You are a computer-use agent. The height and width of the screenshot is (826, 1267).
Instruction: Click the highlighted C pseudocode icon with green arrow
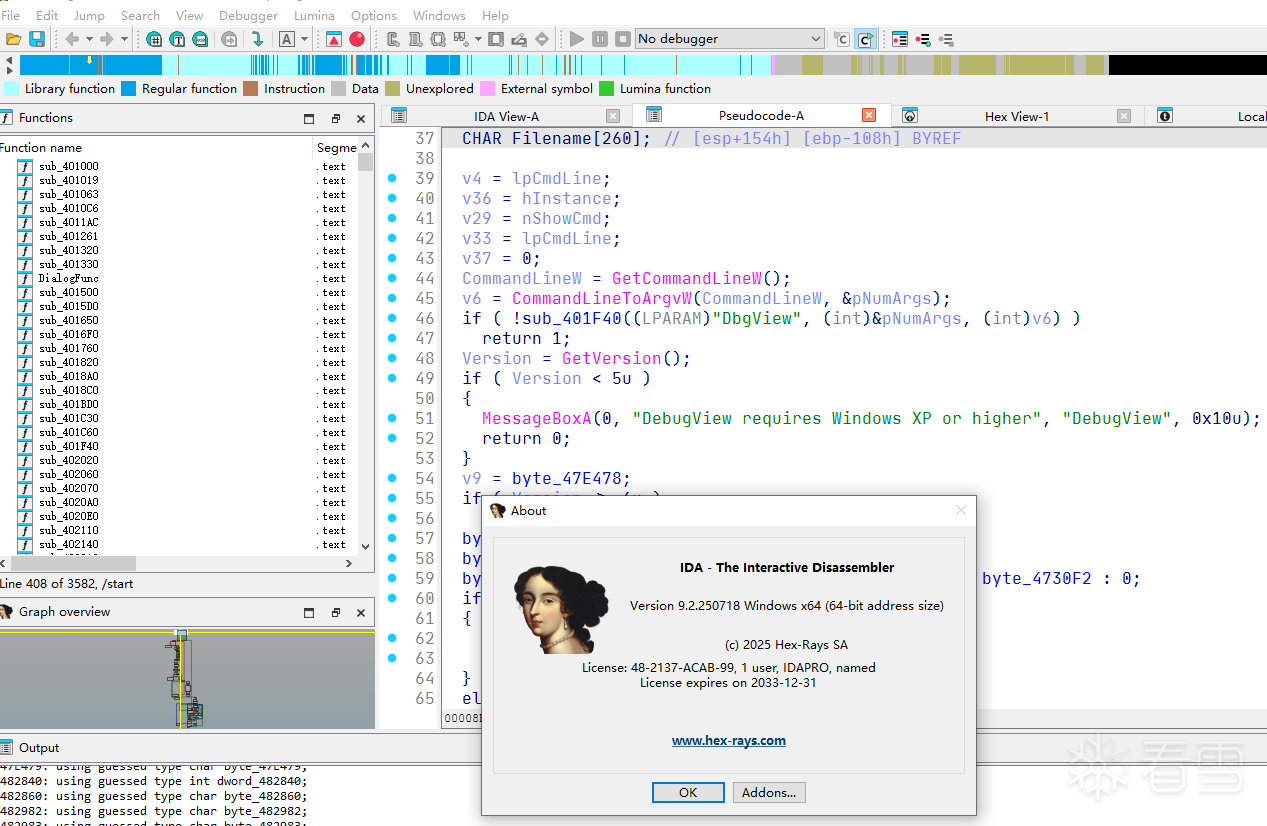click(866, 39)
